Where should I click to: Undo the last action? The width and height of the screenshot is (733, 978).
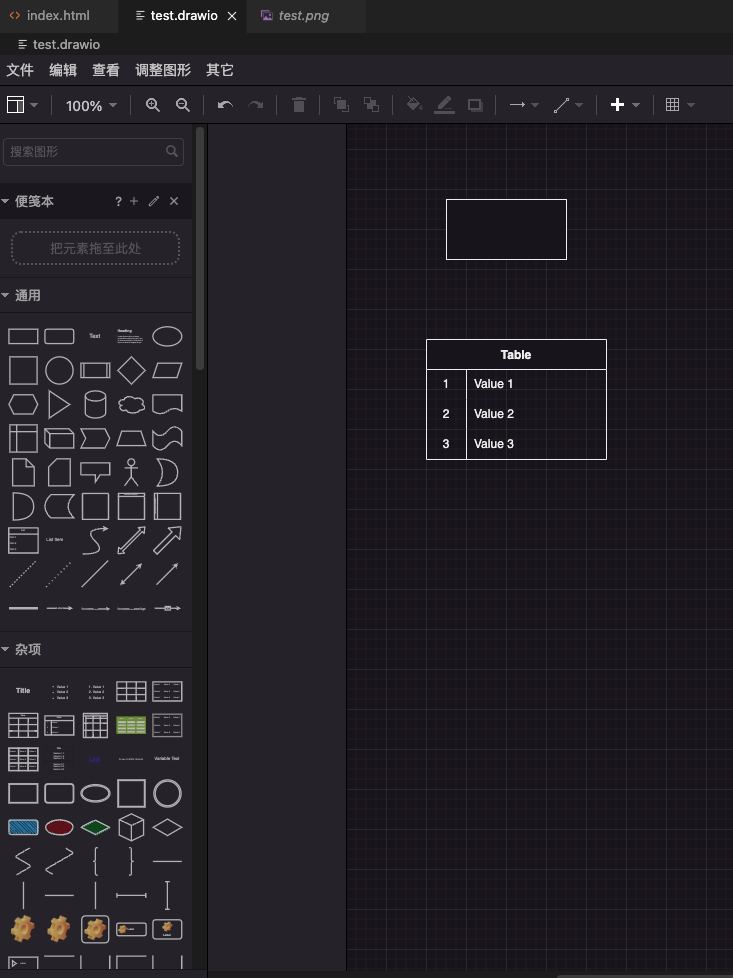tap(225, 105)
